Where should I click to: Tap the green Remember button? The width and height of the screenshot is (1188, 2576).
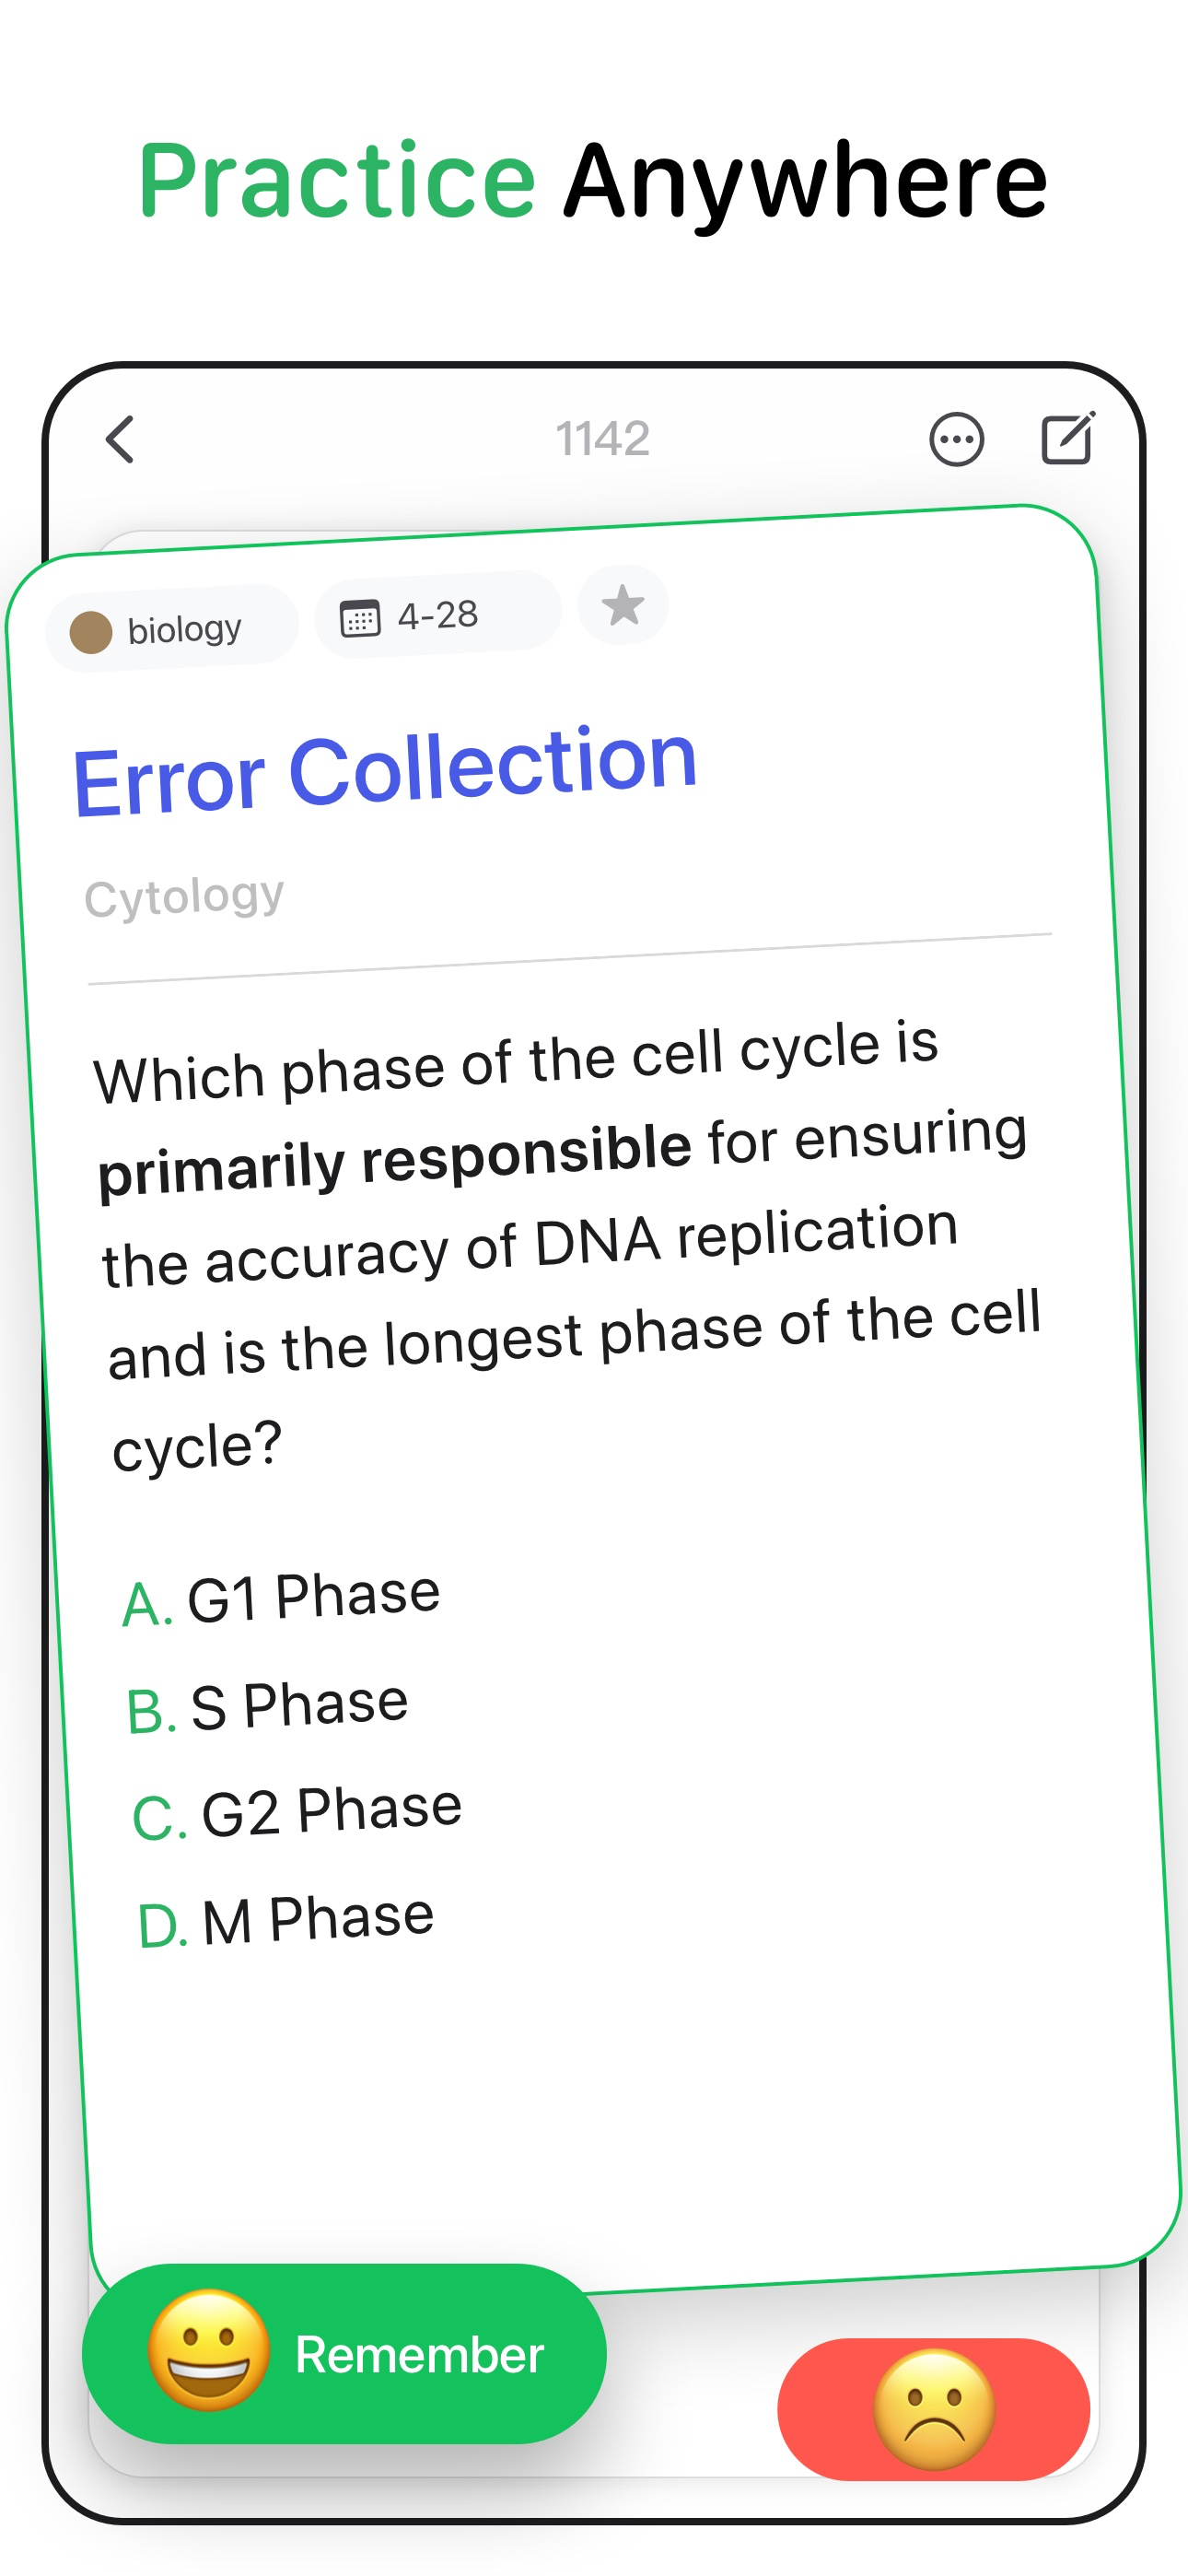point(344,2353)
